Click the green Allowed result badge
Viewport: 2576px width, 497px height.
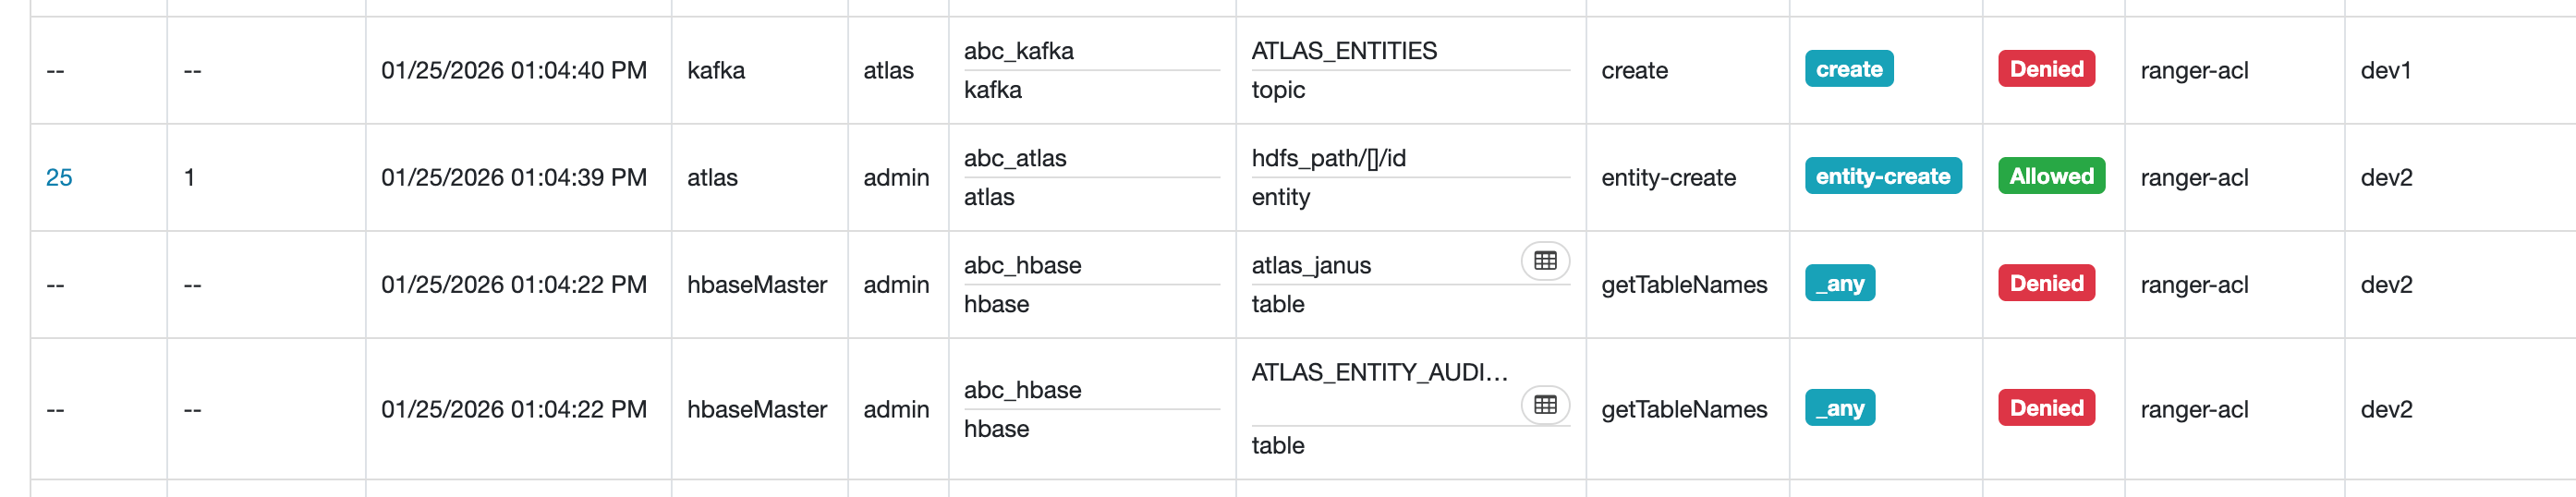(x=2050, y=176)
